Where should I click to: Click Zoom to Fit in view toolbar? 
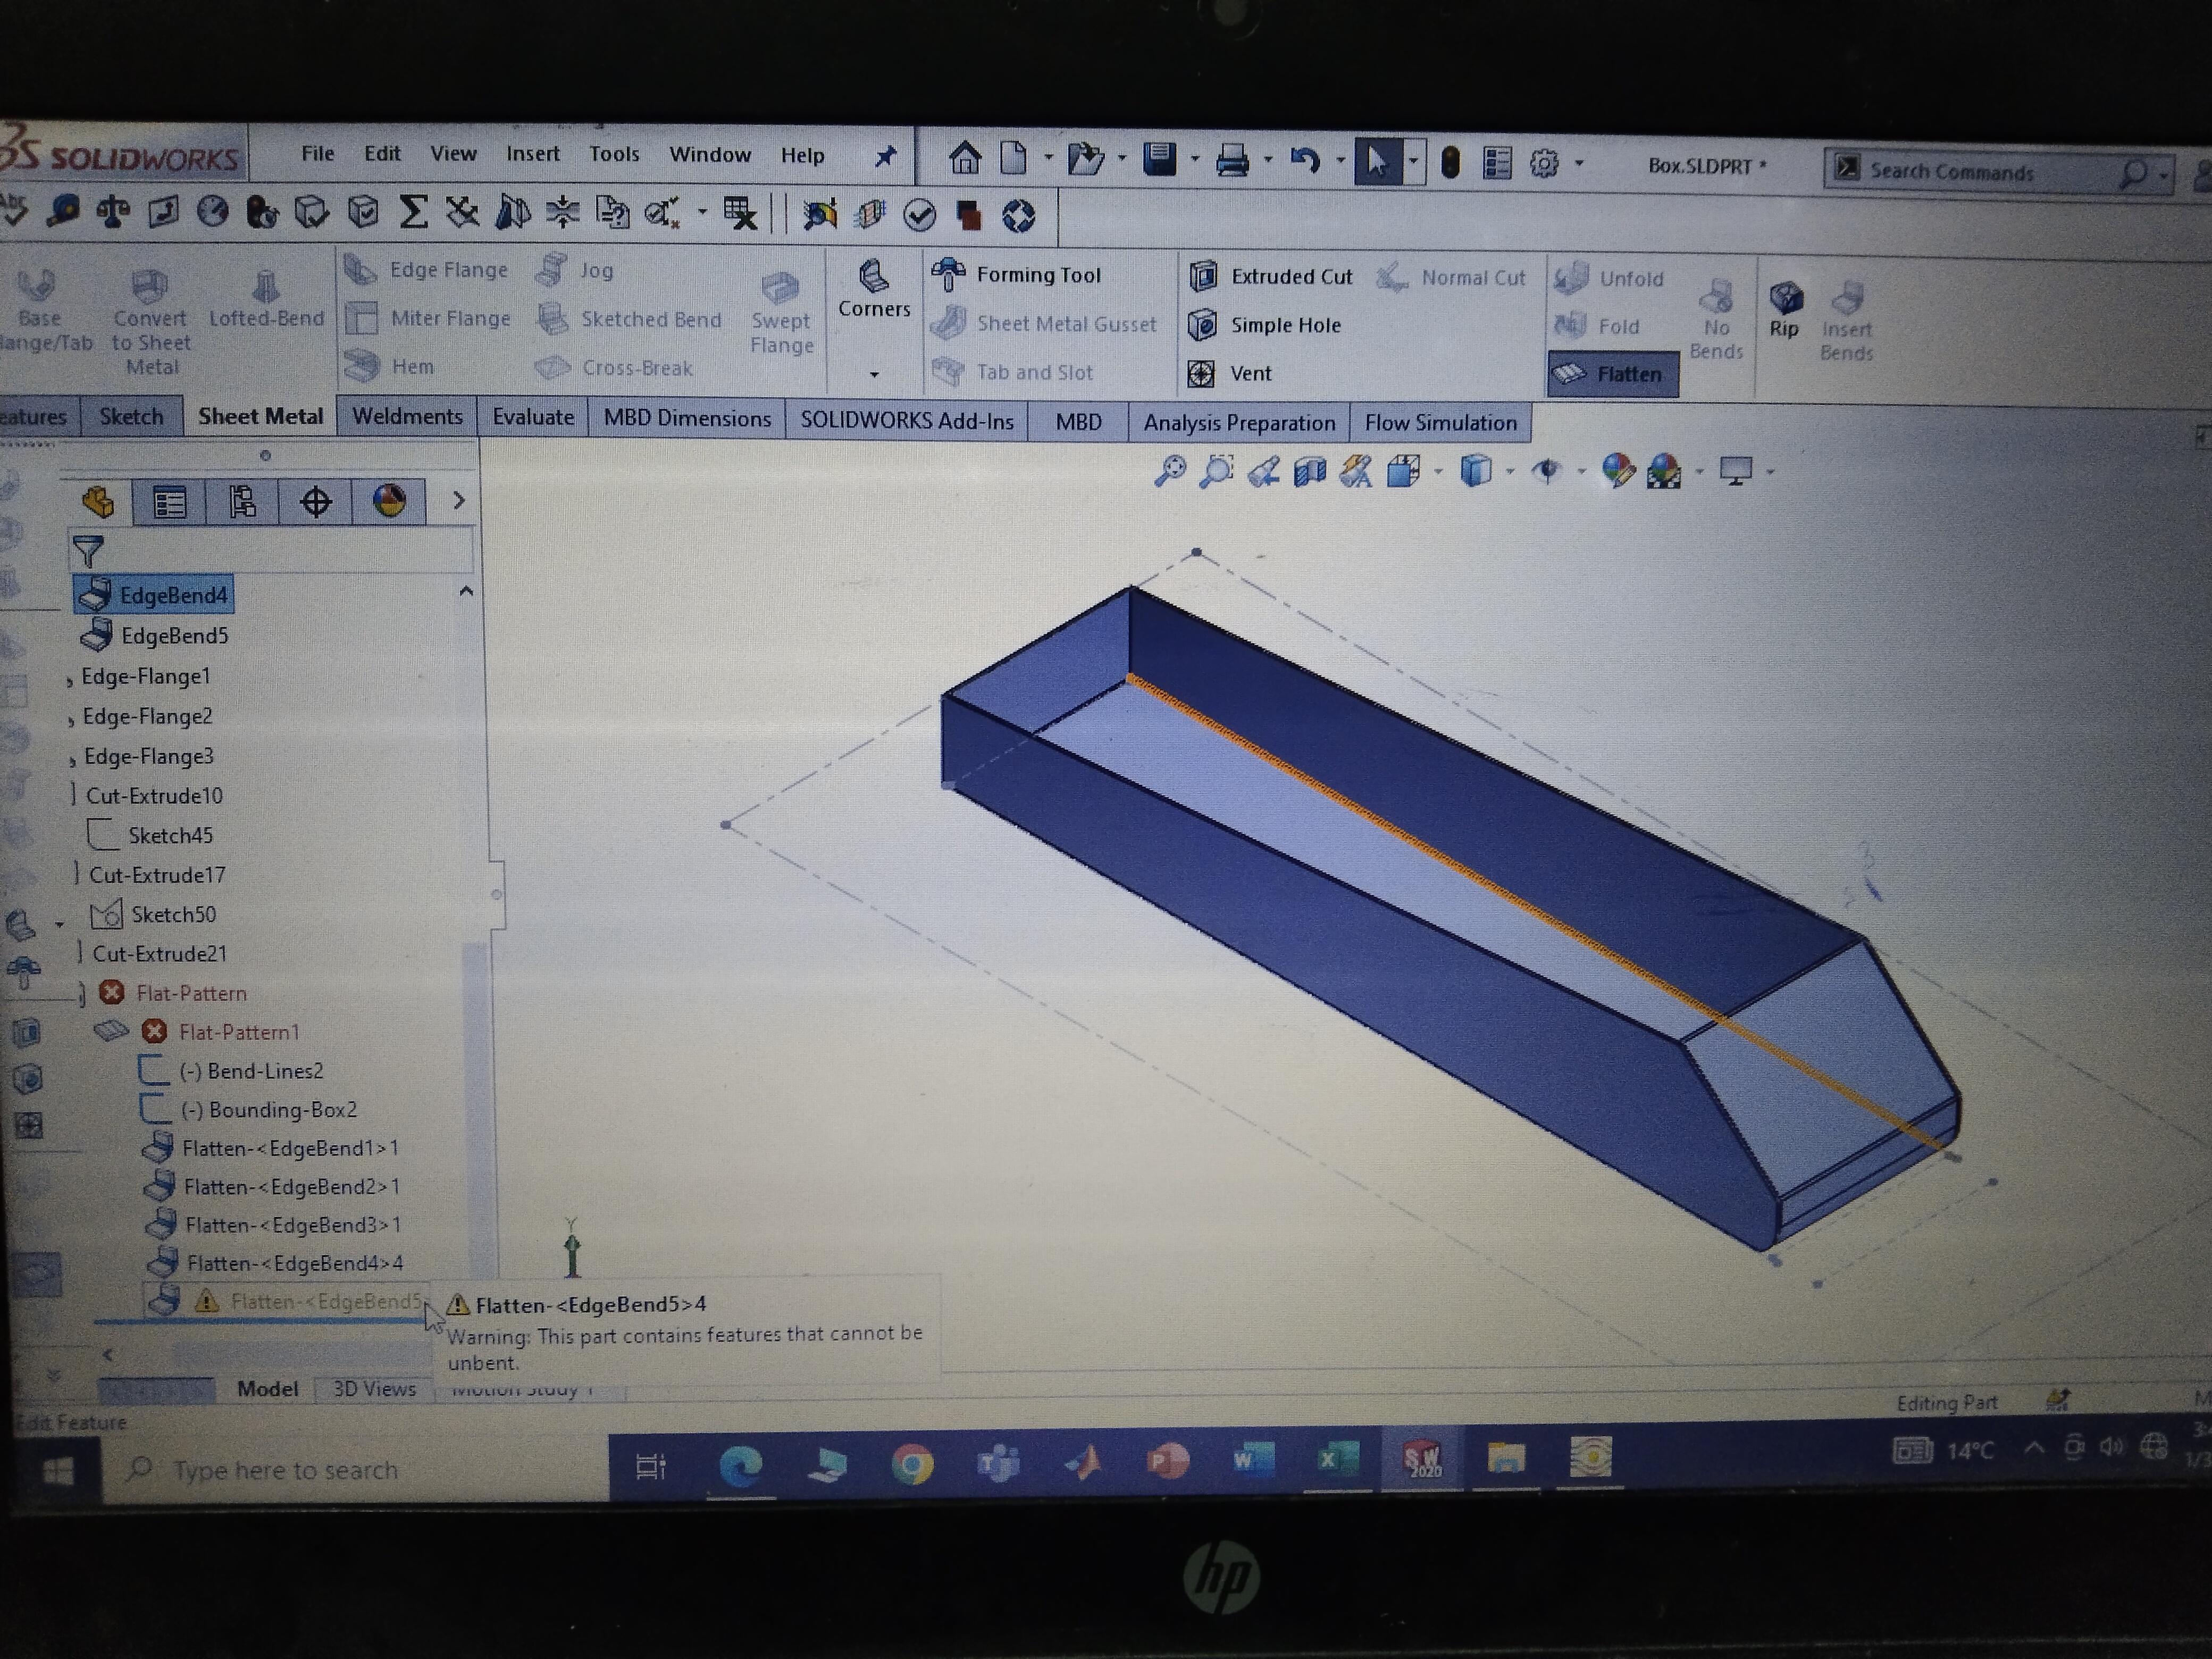tap(1169, 470)
